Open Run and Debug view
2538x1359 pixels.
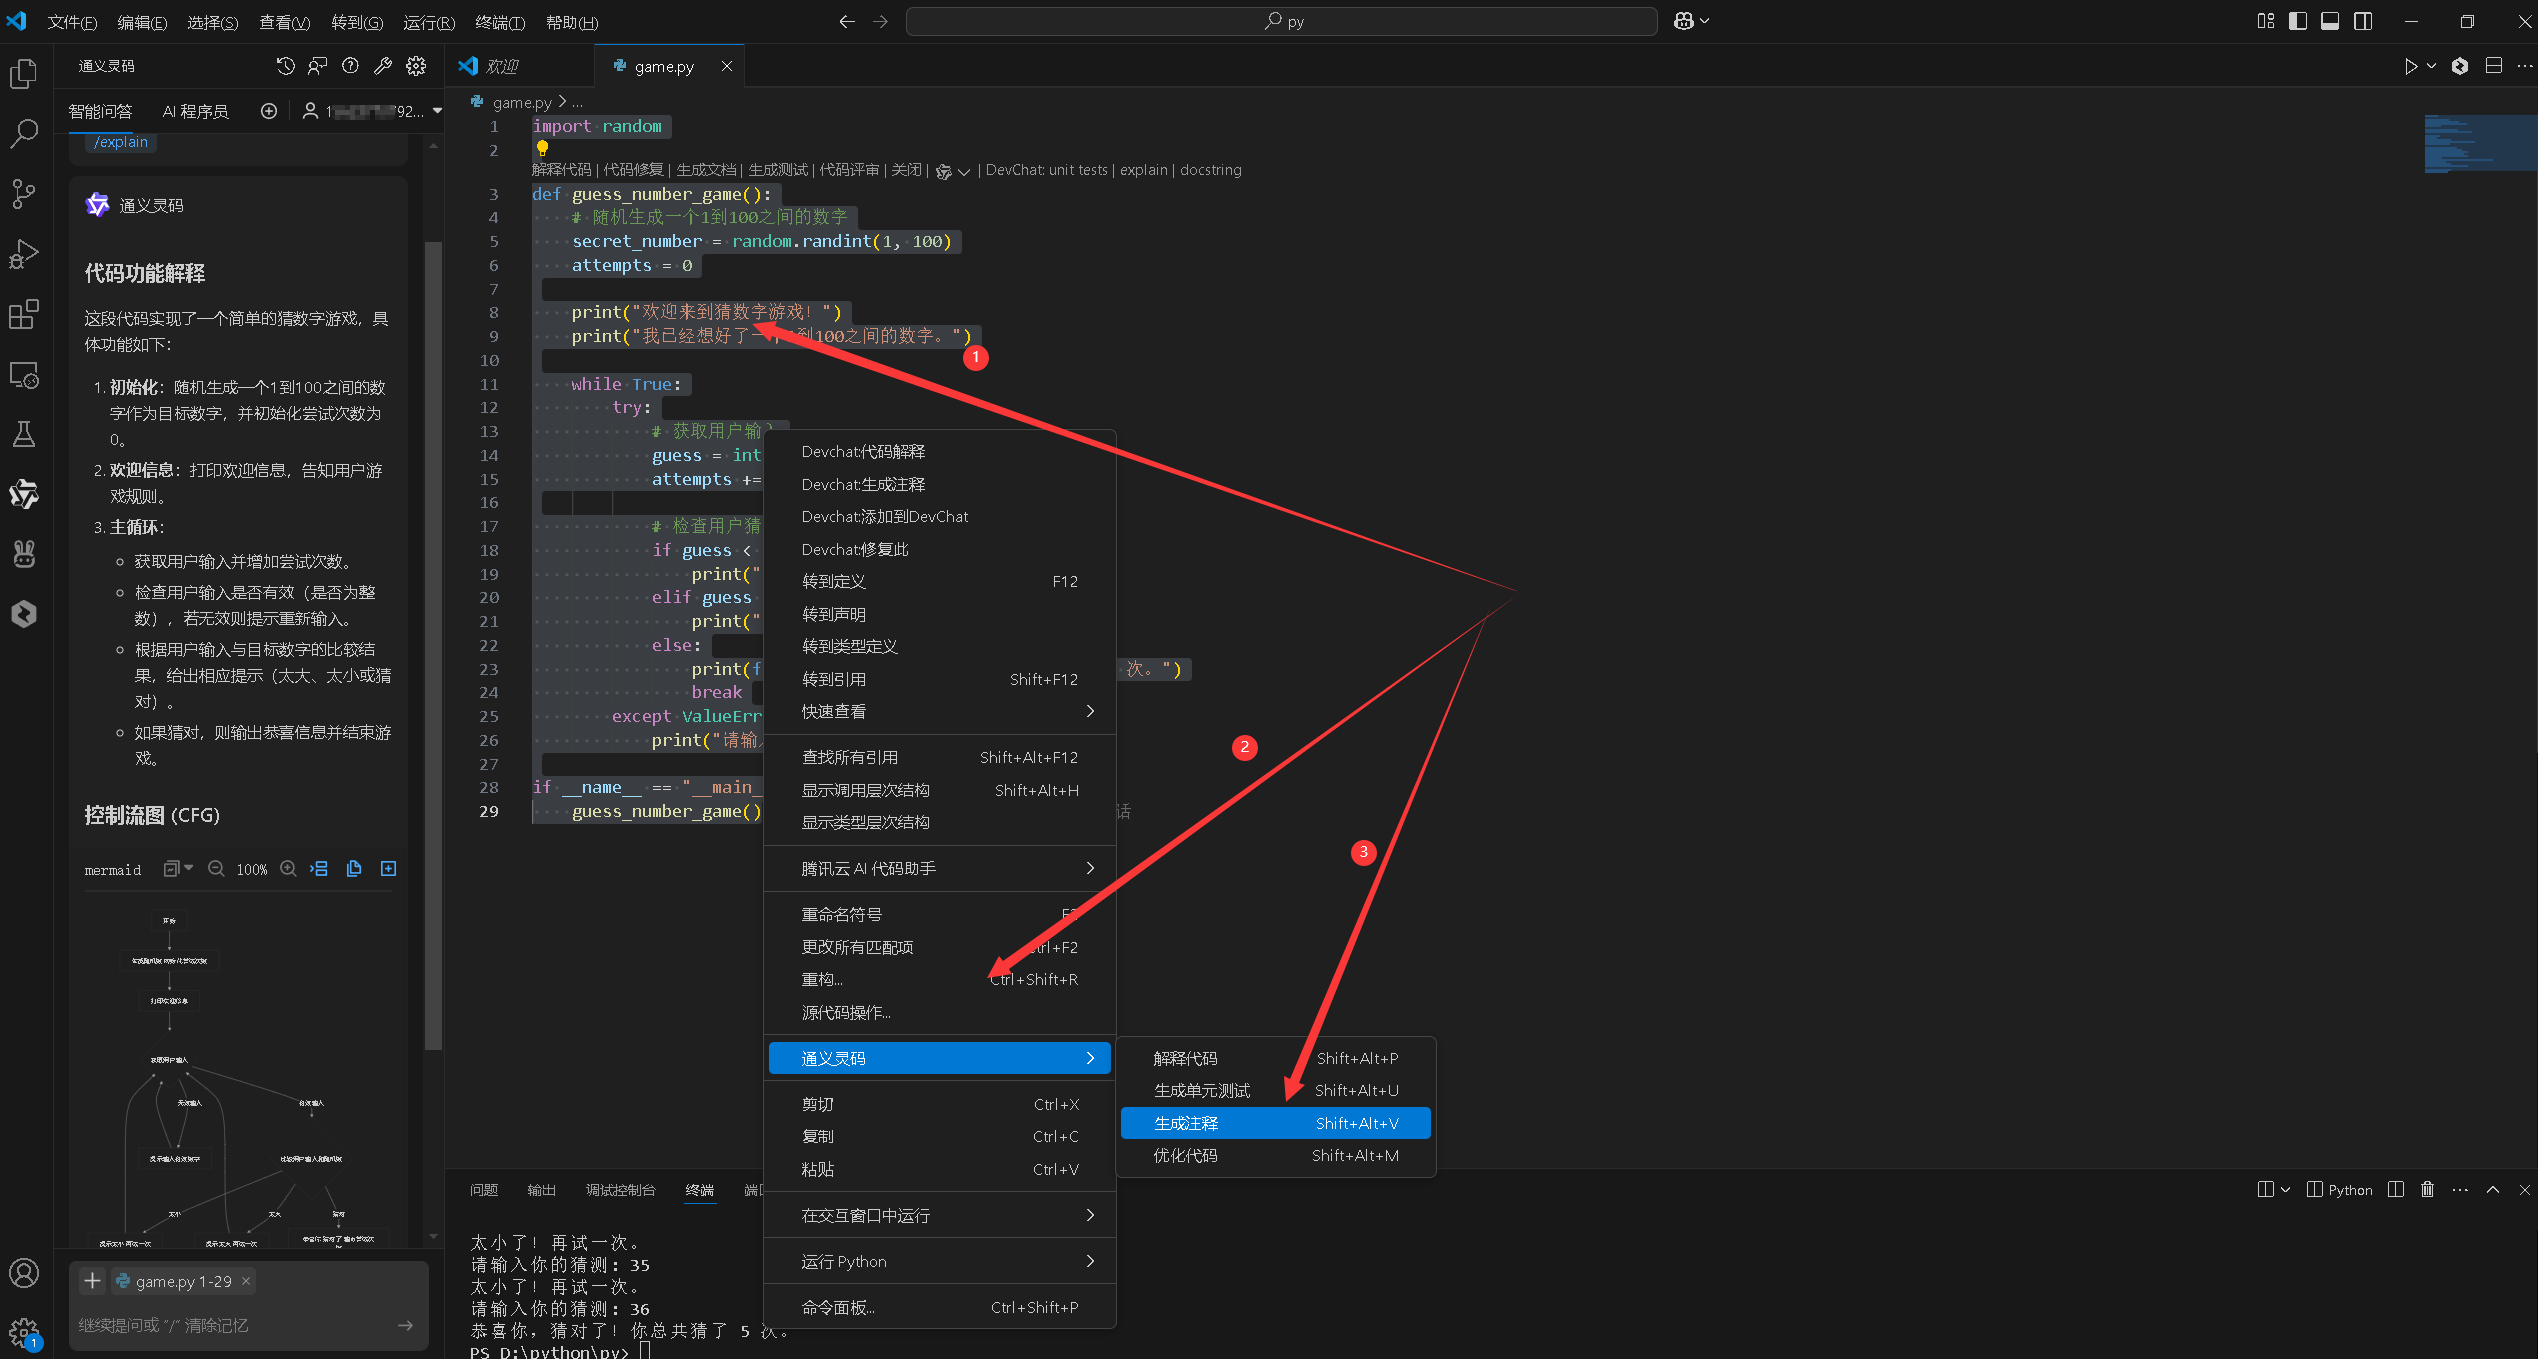(24, 254)
